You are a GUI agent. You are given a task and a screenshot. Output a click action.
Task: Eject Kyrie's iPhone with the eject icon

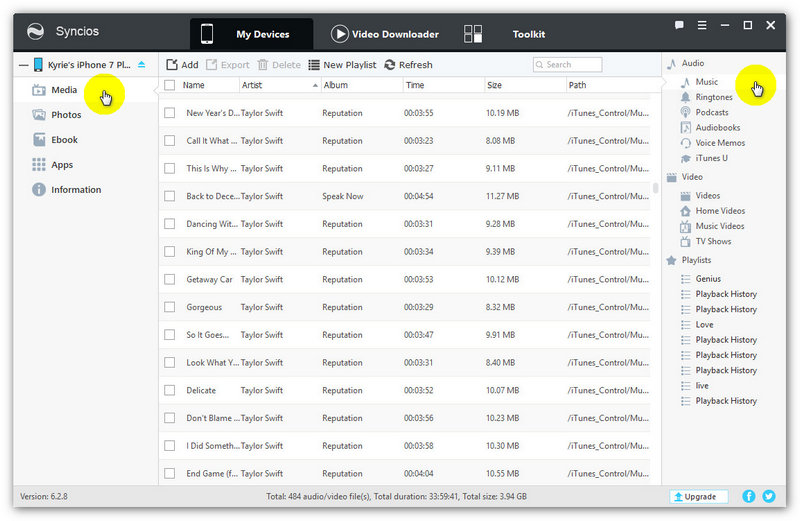point(141,65)
